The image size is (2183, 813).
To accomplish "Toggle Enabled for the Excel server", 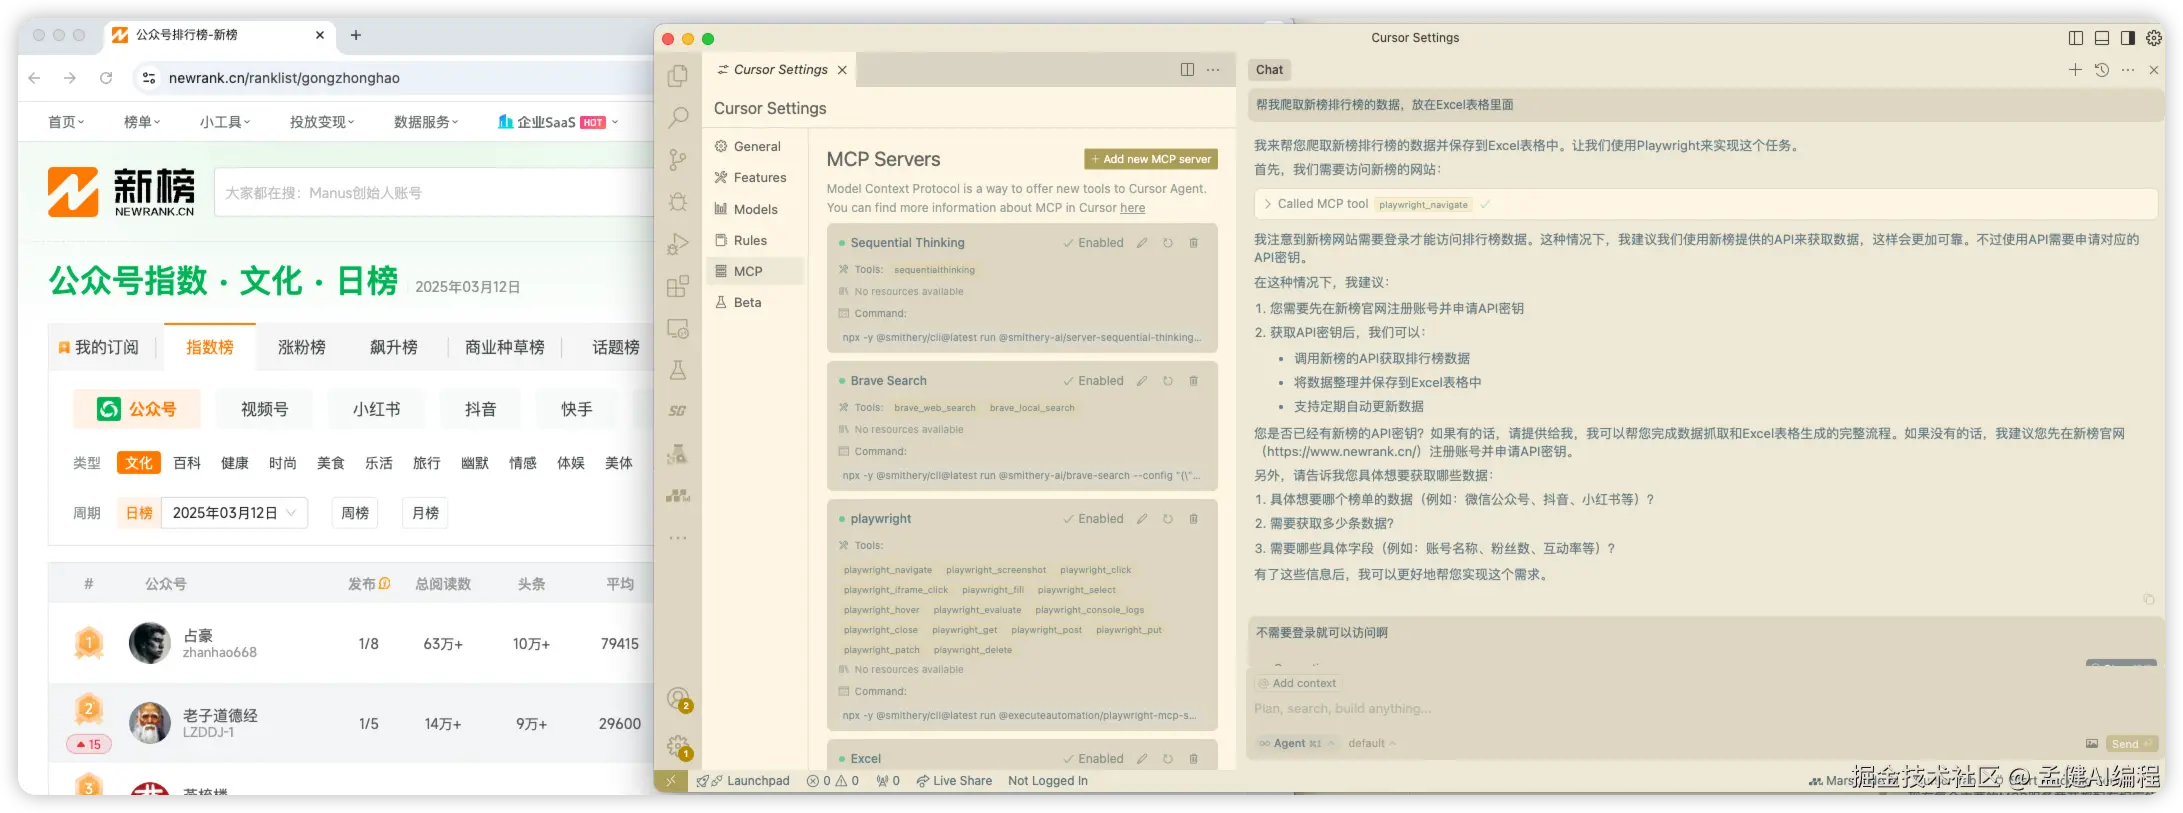I will [x=1093, y=759].
